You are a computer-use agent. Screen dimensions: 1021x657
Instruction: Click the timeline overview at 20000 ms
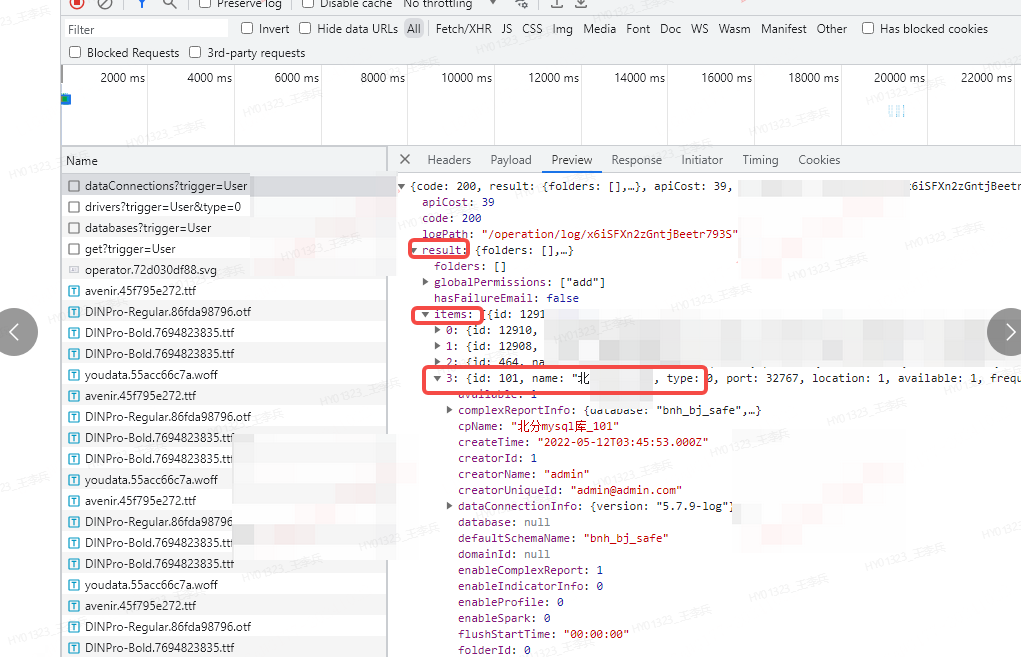coord(899,77)
